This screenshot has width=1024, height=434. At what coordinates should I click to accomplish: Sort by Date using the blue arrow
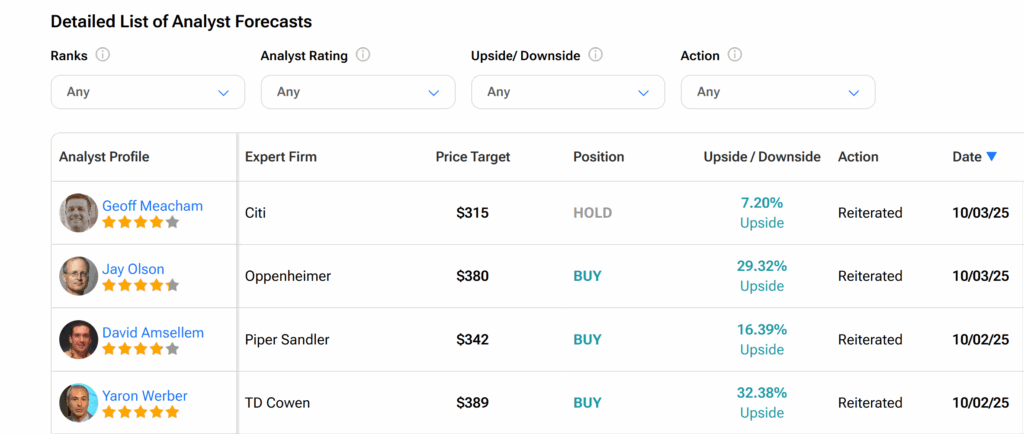click(991, 156)
